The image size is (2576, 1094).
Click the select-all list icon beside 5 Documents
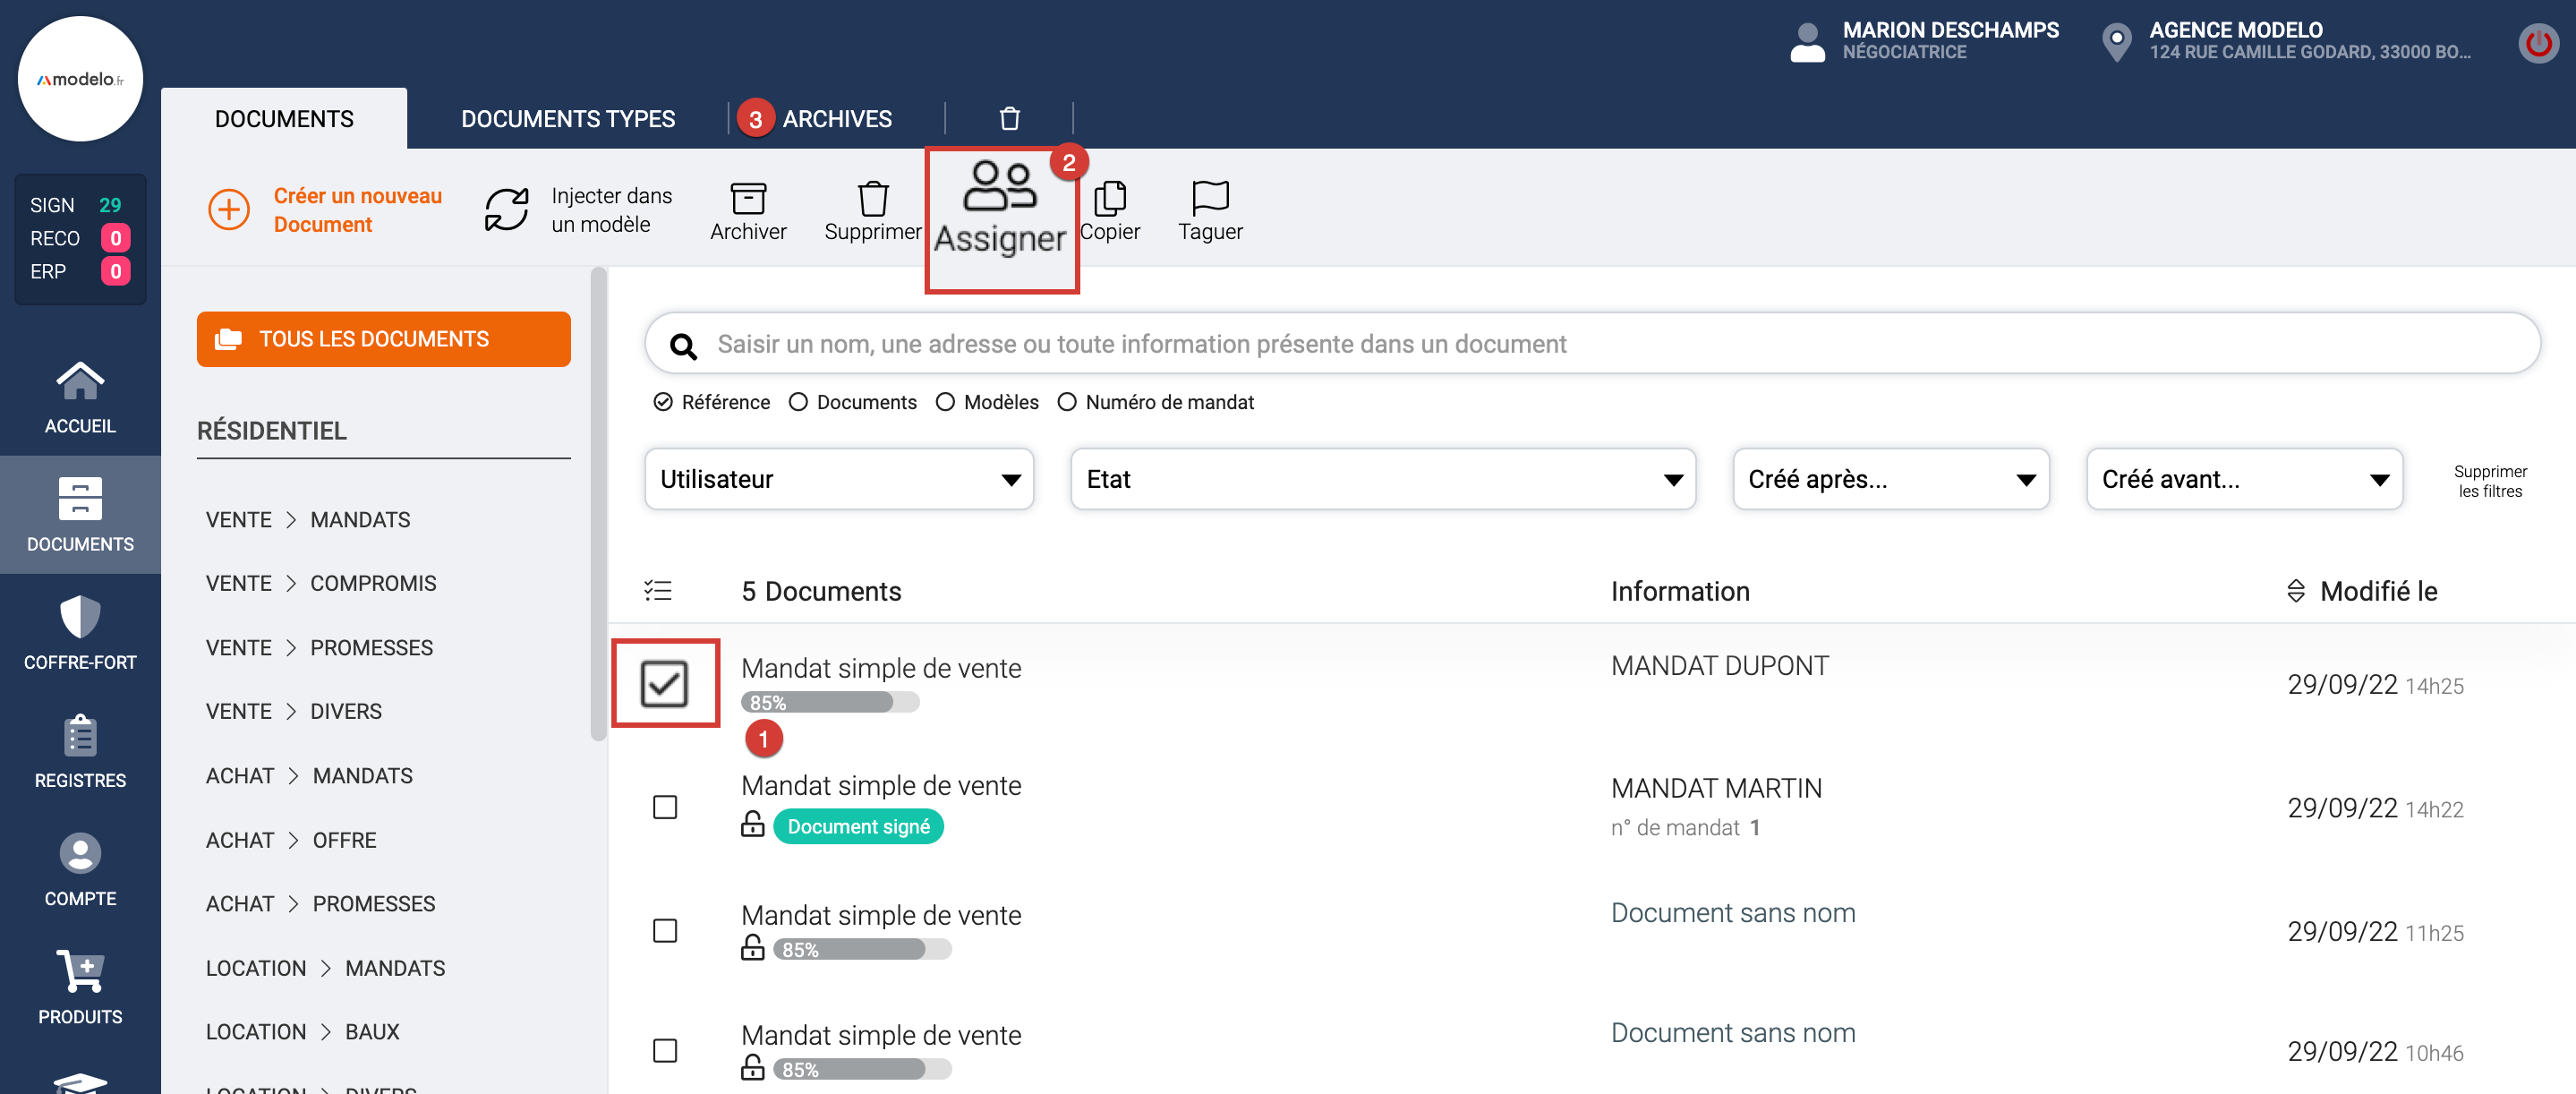[x=657, y=591]
